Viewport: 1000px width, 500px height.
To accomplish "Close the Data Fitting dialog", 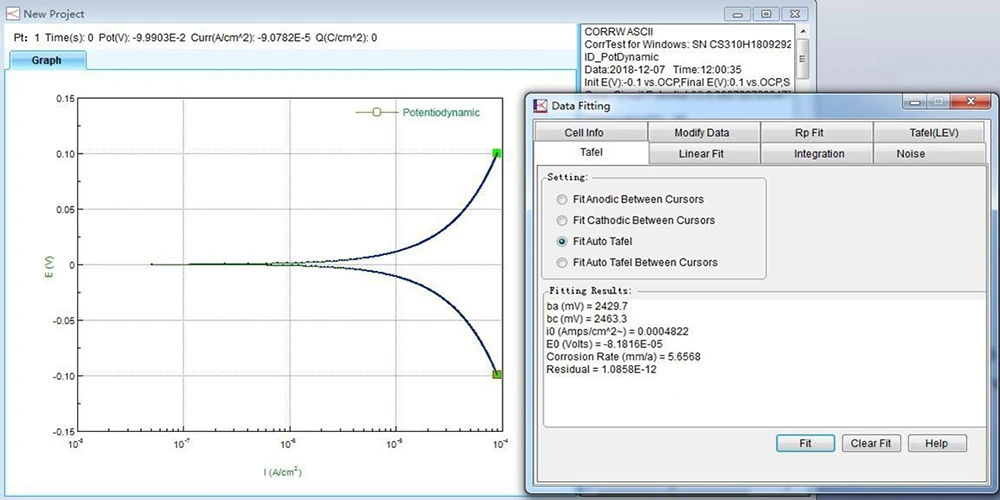I will (x=971, y=102).
